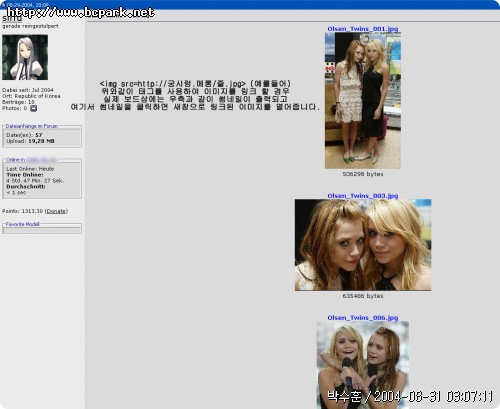Click the 'Last Online: Heute' text
This screenshot has width=500, height=409.
[x=30, y=169]
